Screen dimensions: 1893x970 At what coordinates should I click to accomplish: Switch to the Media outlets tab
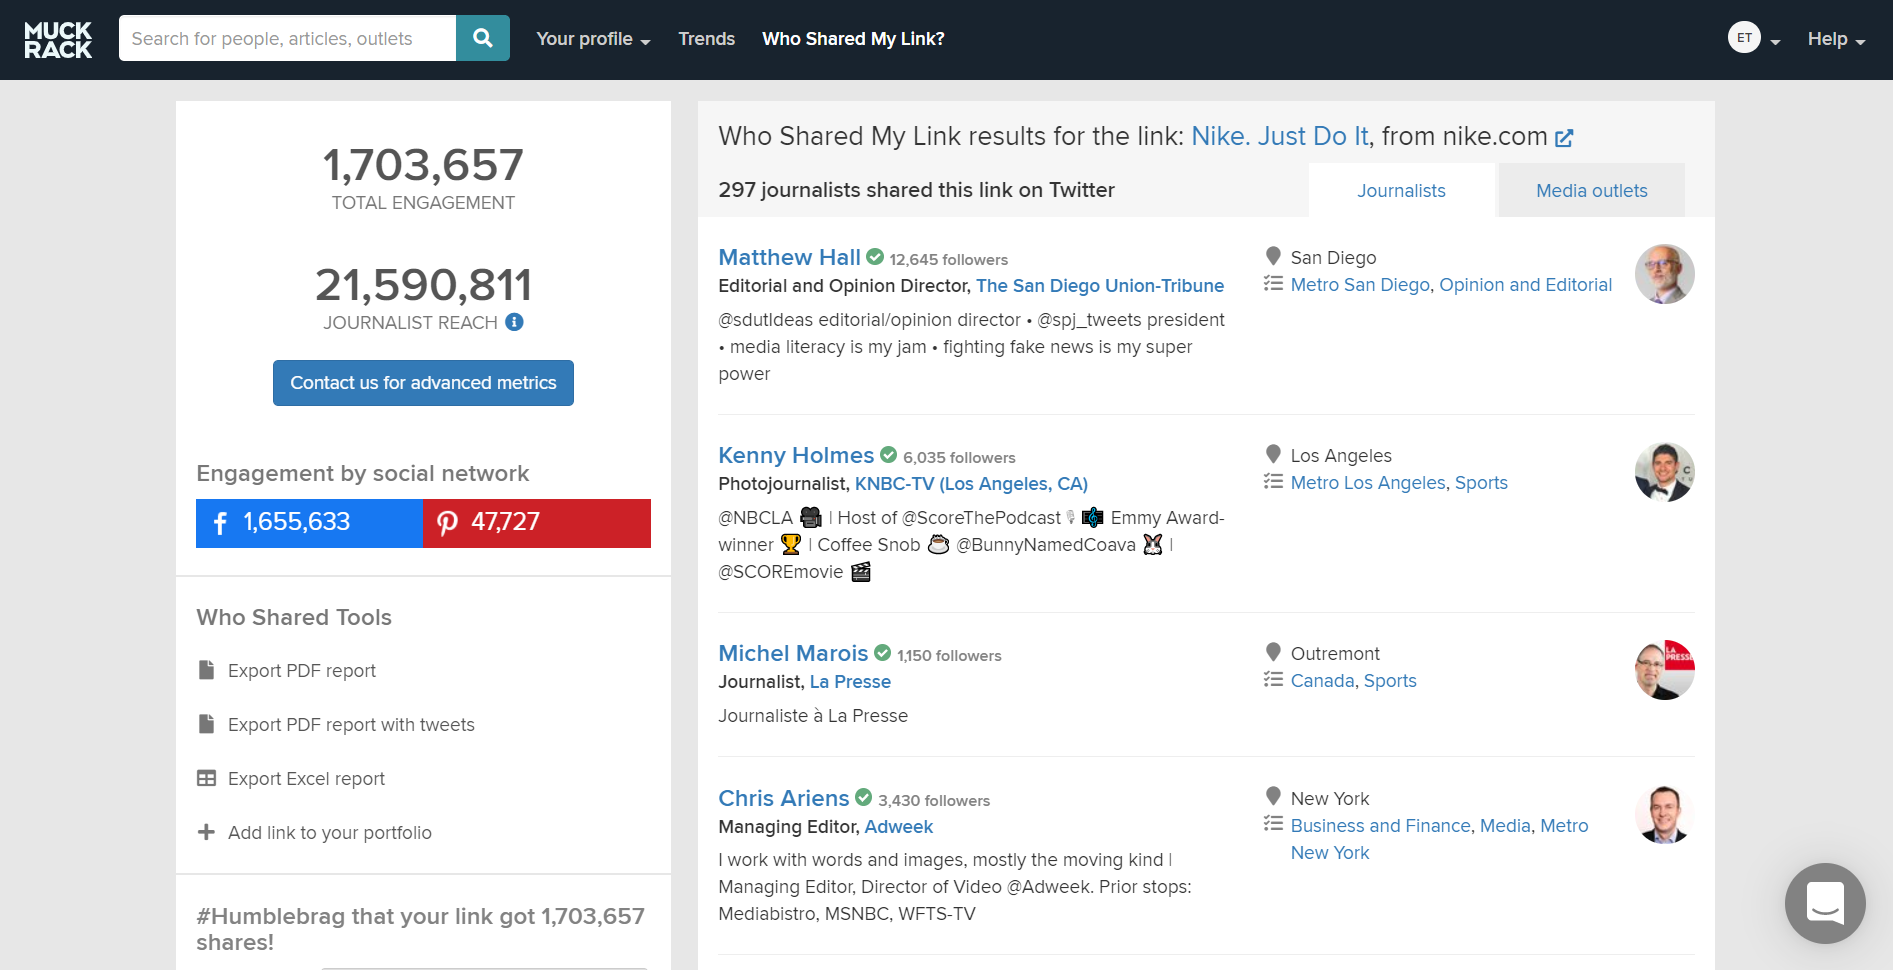[1591, 191]
